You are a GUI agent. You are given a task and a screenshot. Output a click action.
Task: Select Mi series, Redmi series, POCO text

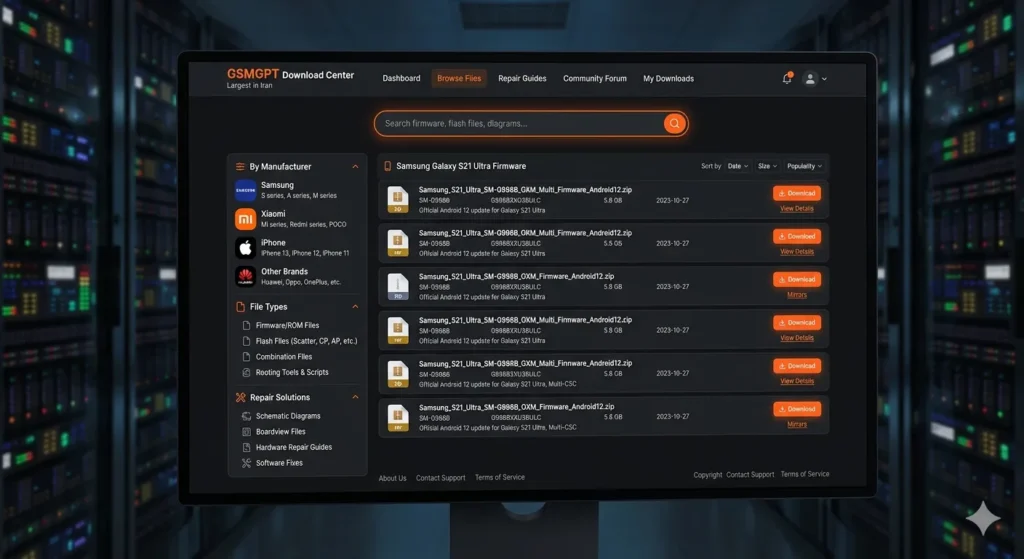click(304, 224)
